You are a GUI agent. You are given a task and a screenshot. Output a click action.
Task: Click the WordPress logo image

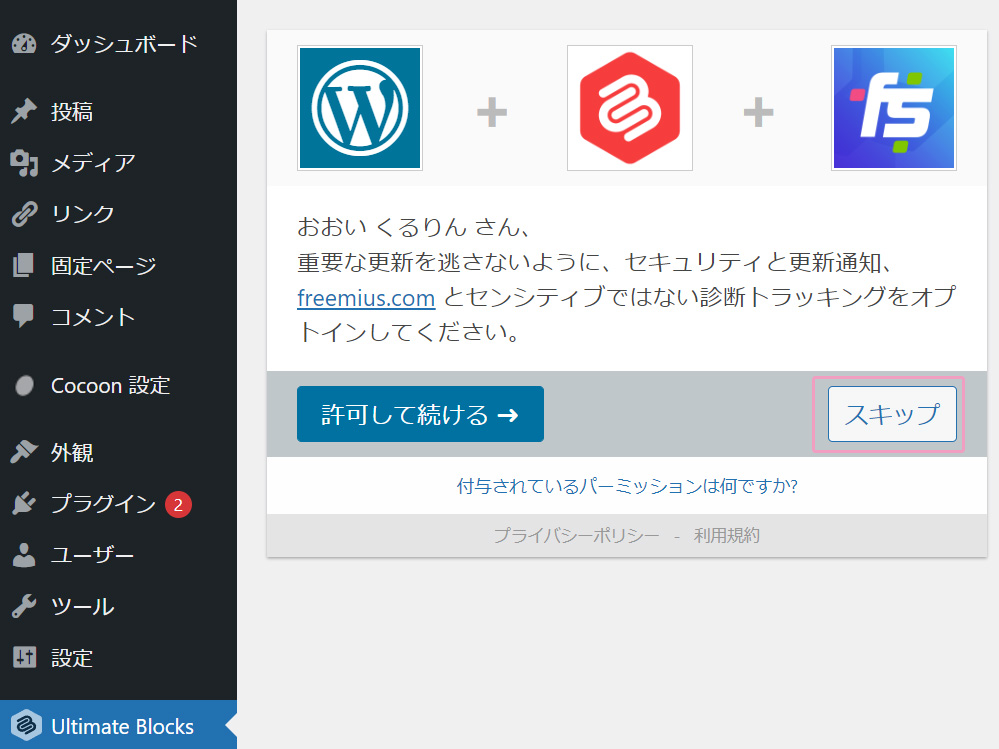(x=360, y=108)
